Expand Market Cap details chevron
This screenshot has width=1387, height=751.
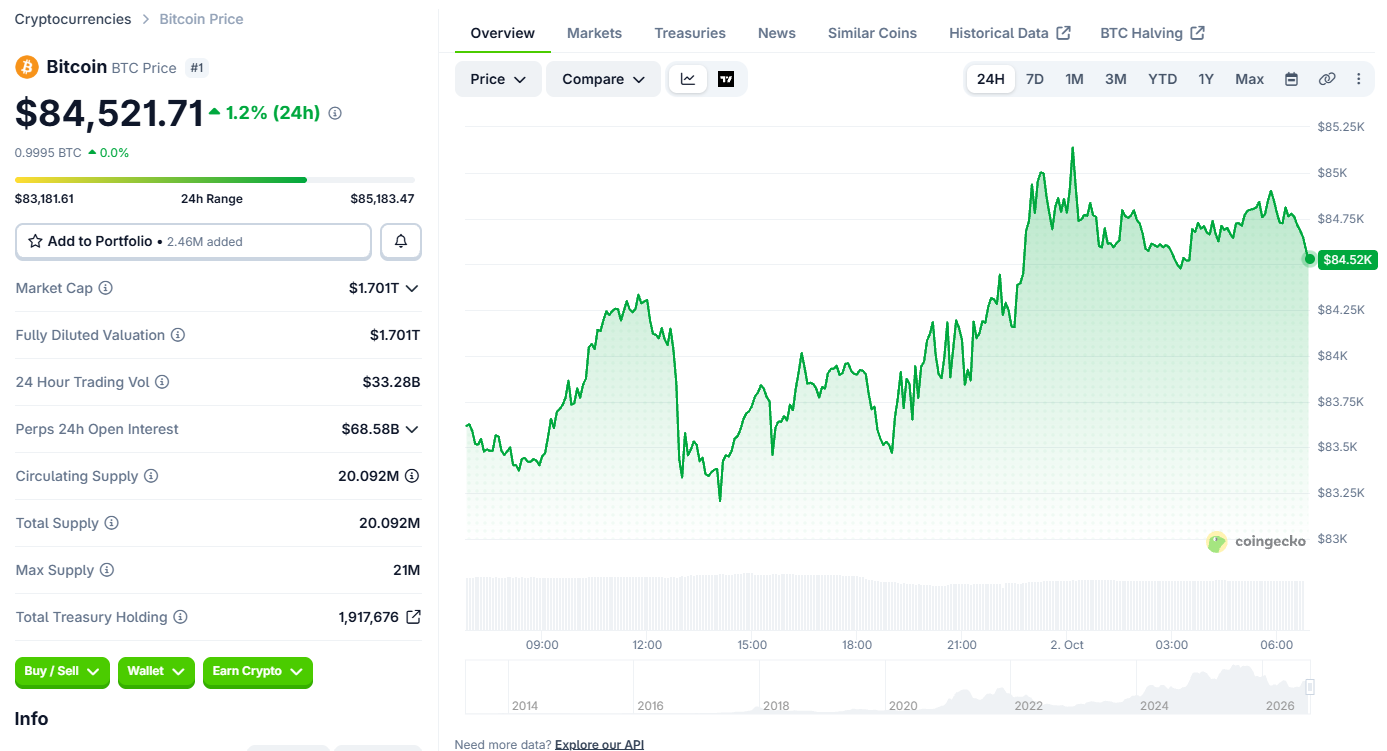pos(412,288)
